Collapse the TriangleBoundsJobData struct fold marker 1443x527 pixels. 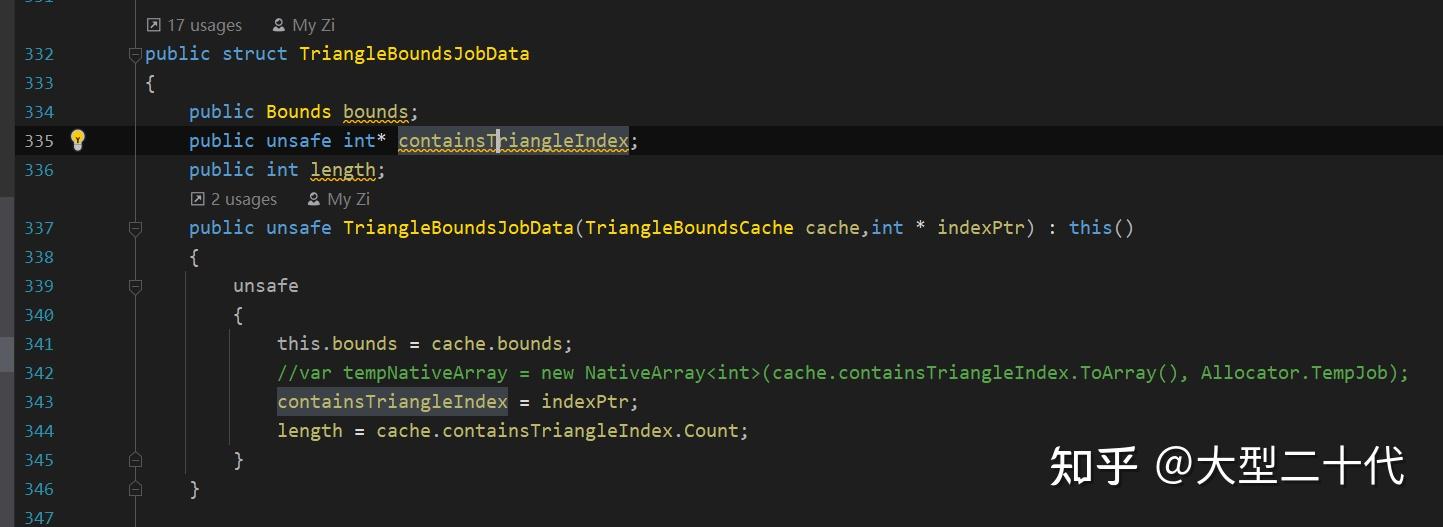point(136,54)
